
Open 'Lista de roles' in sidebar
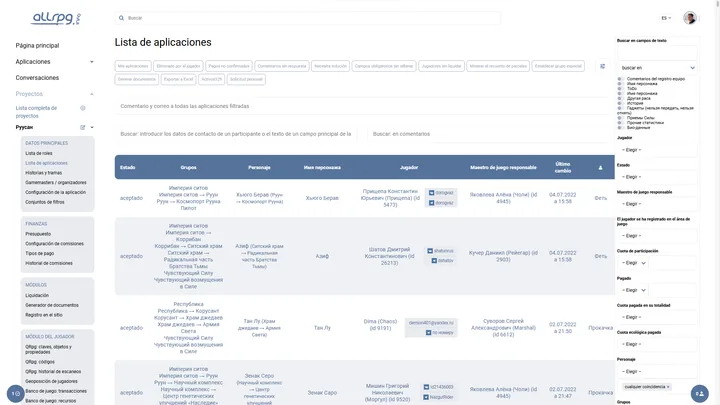pos(39,153)
